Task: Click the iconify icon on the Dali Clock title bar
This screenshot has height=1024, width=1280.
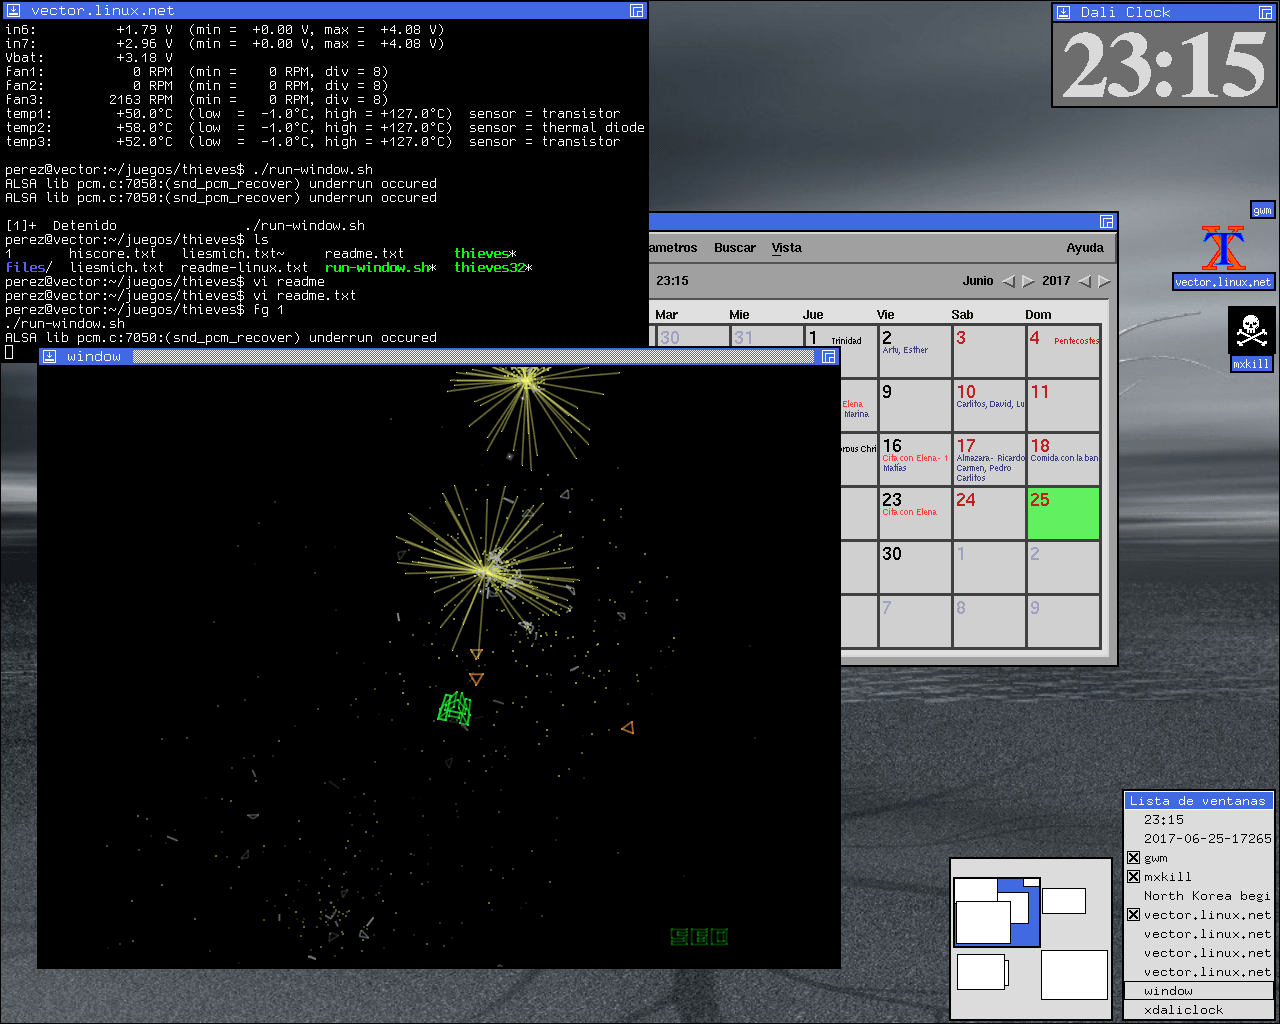Action: tap(1065, 12)
